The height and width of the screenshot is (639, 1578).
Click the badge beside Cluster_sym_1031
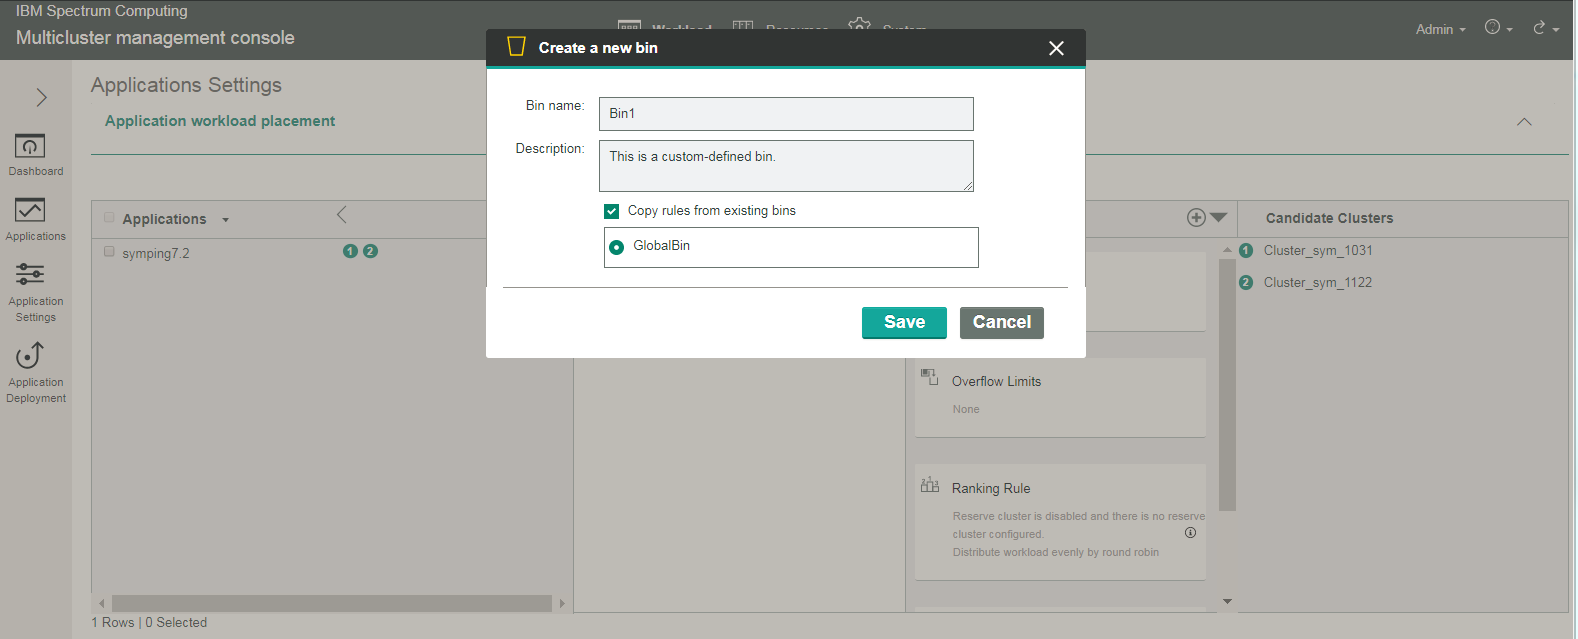coord(1246,251)
